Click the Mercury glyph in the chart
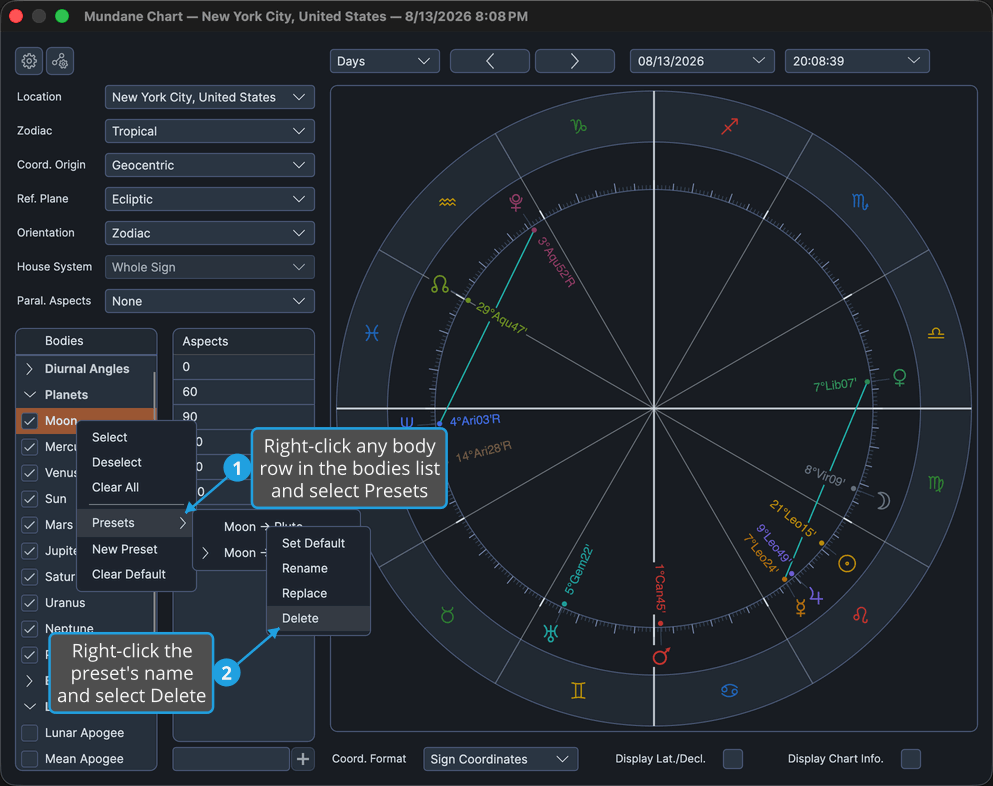993x786 pixels. (800, 608)
